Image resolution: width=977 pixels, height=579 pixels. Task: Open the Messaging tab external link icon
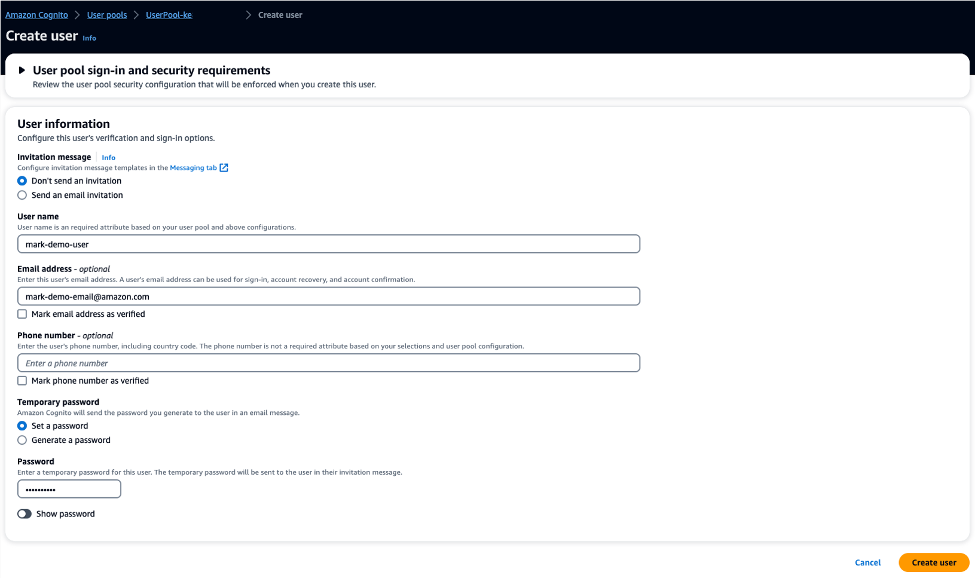coord(222,168)
